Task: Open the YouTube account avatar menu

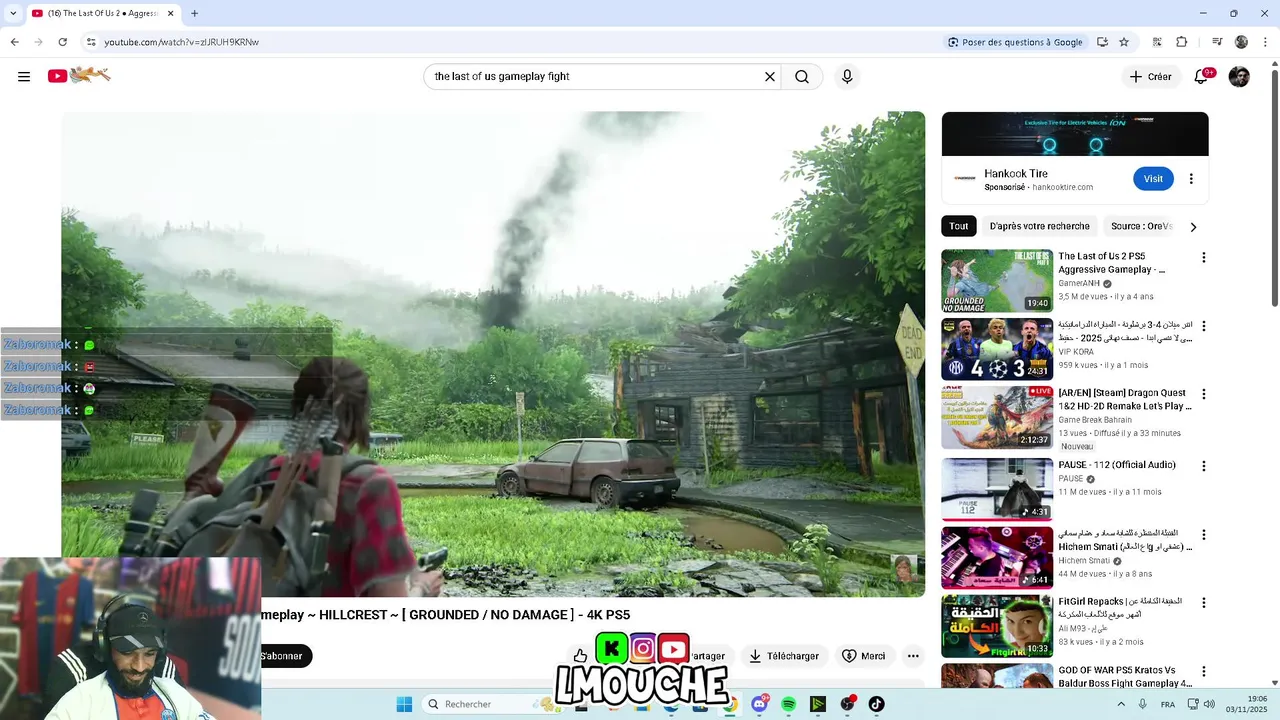Action: click(x=1239, y=77)
